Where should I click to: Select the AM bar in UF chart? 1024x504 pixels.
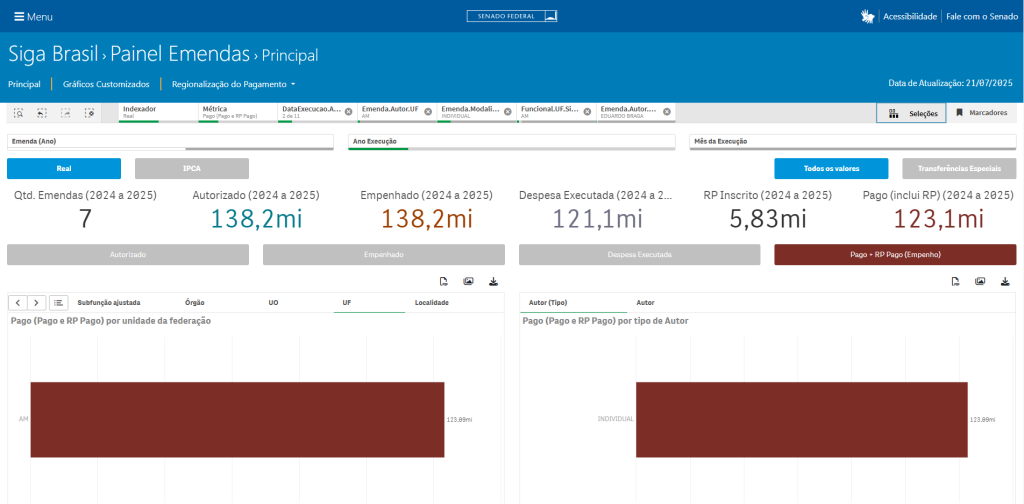tap(237, 419)
